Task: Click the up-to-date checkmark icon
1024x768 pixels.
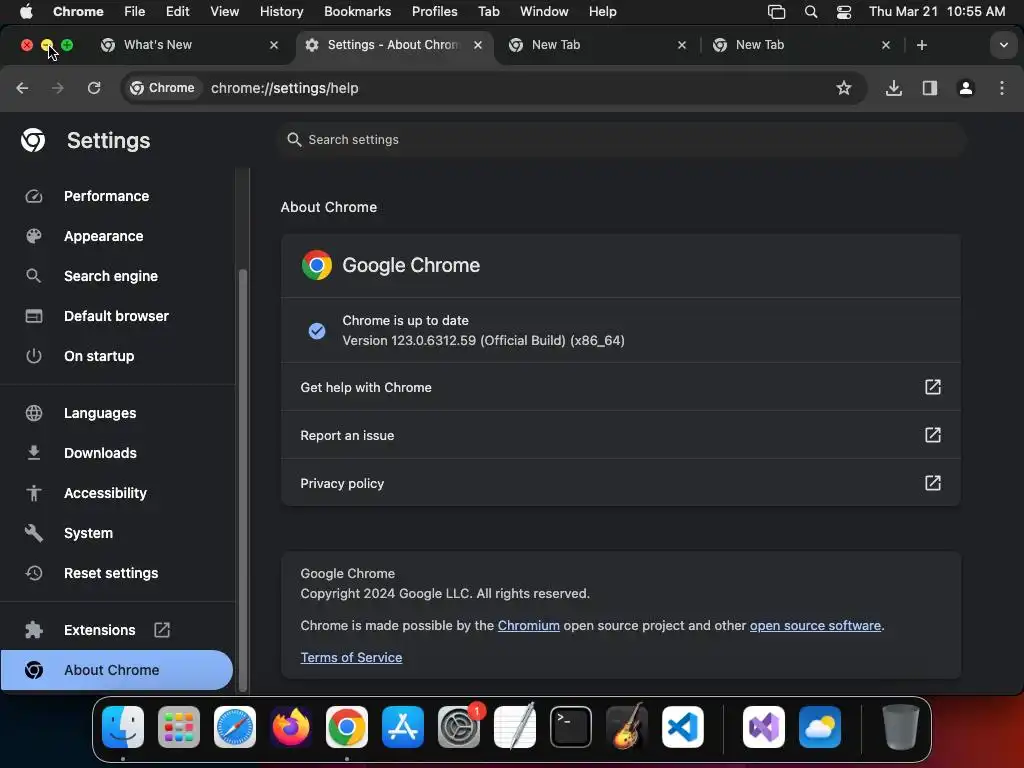Action: pos(317,331)
